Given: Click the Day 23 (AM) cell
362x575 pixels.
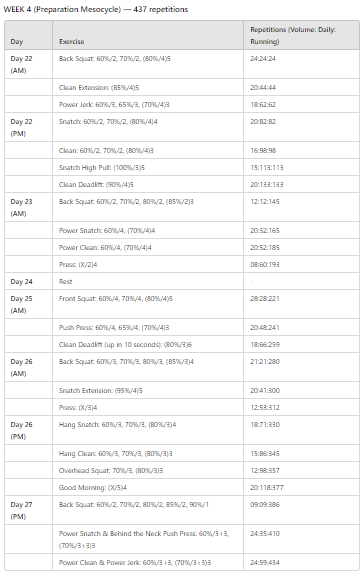Looking at the screenshot, I should tap(29, 207).
